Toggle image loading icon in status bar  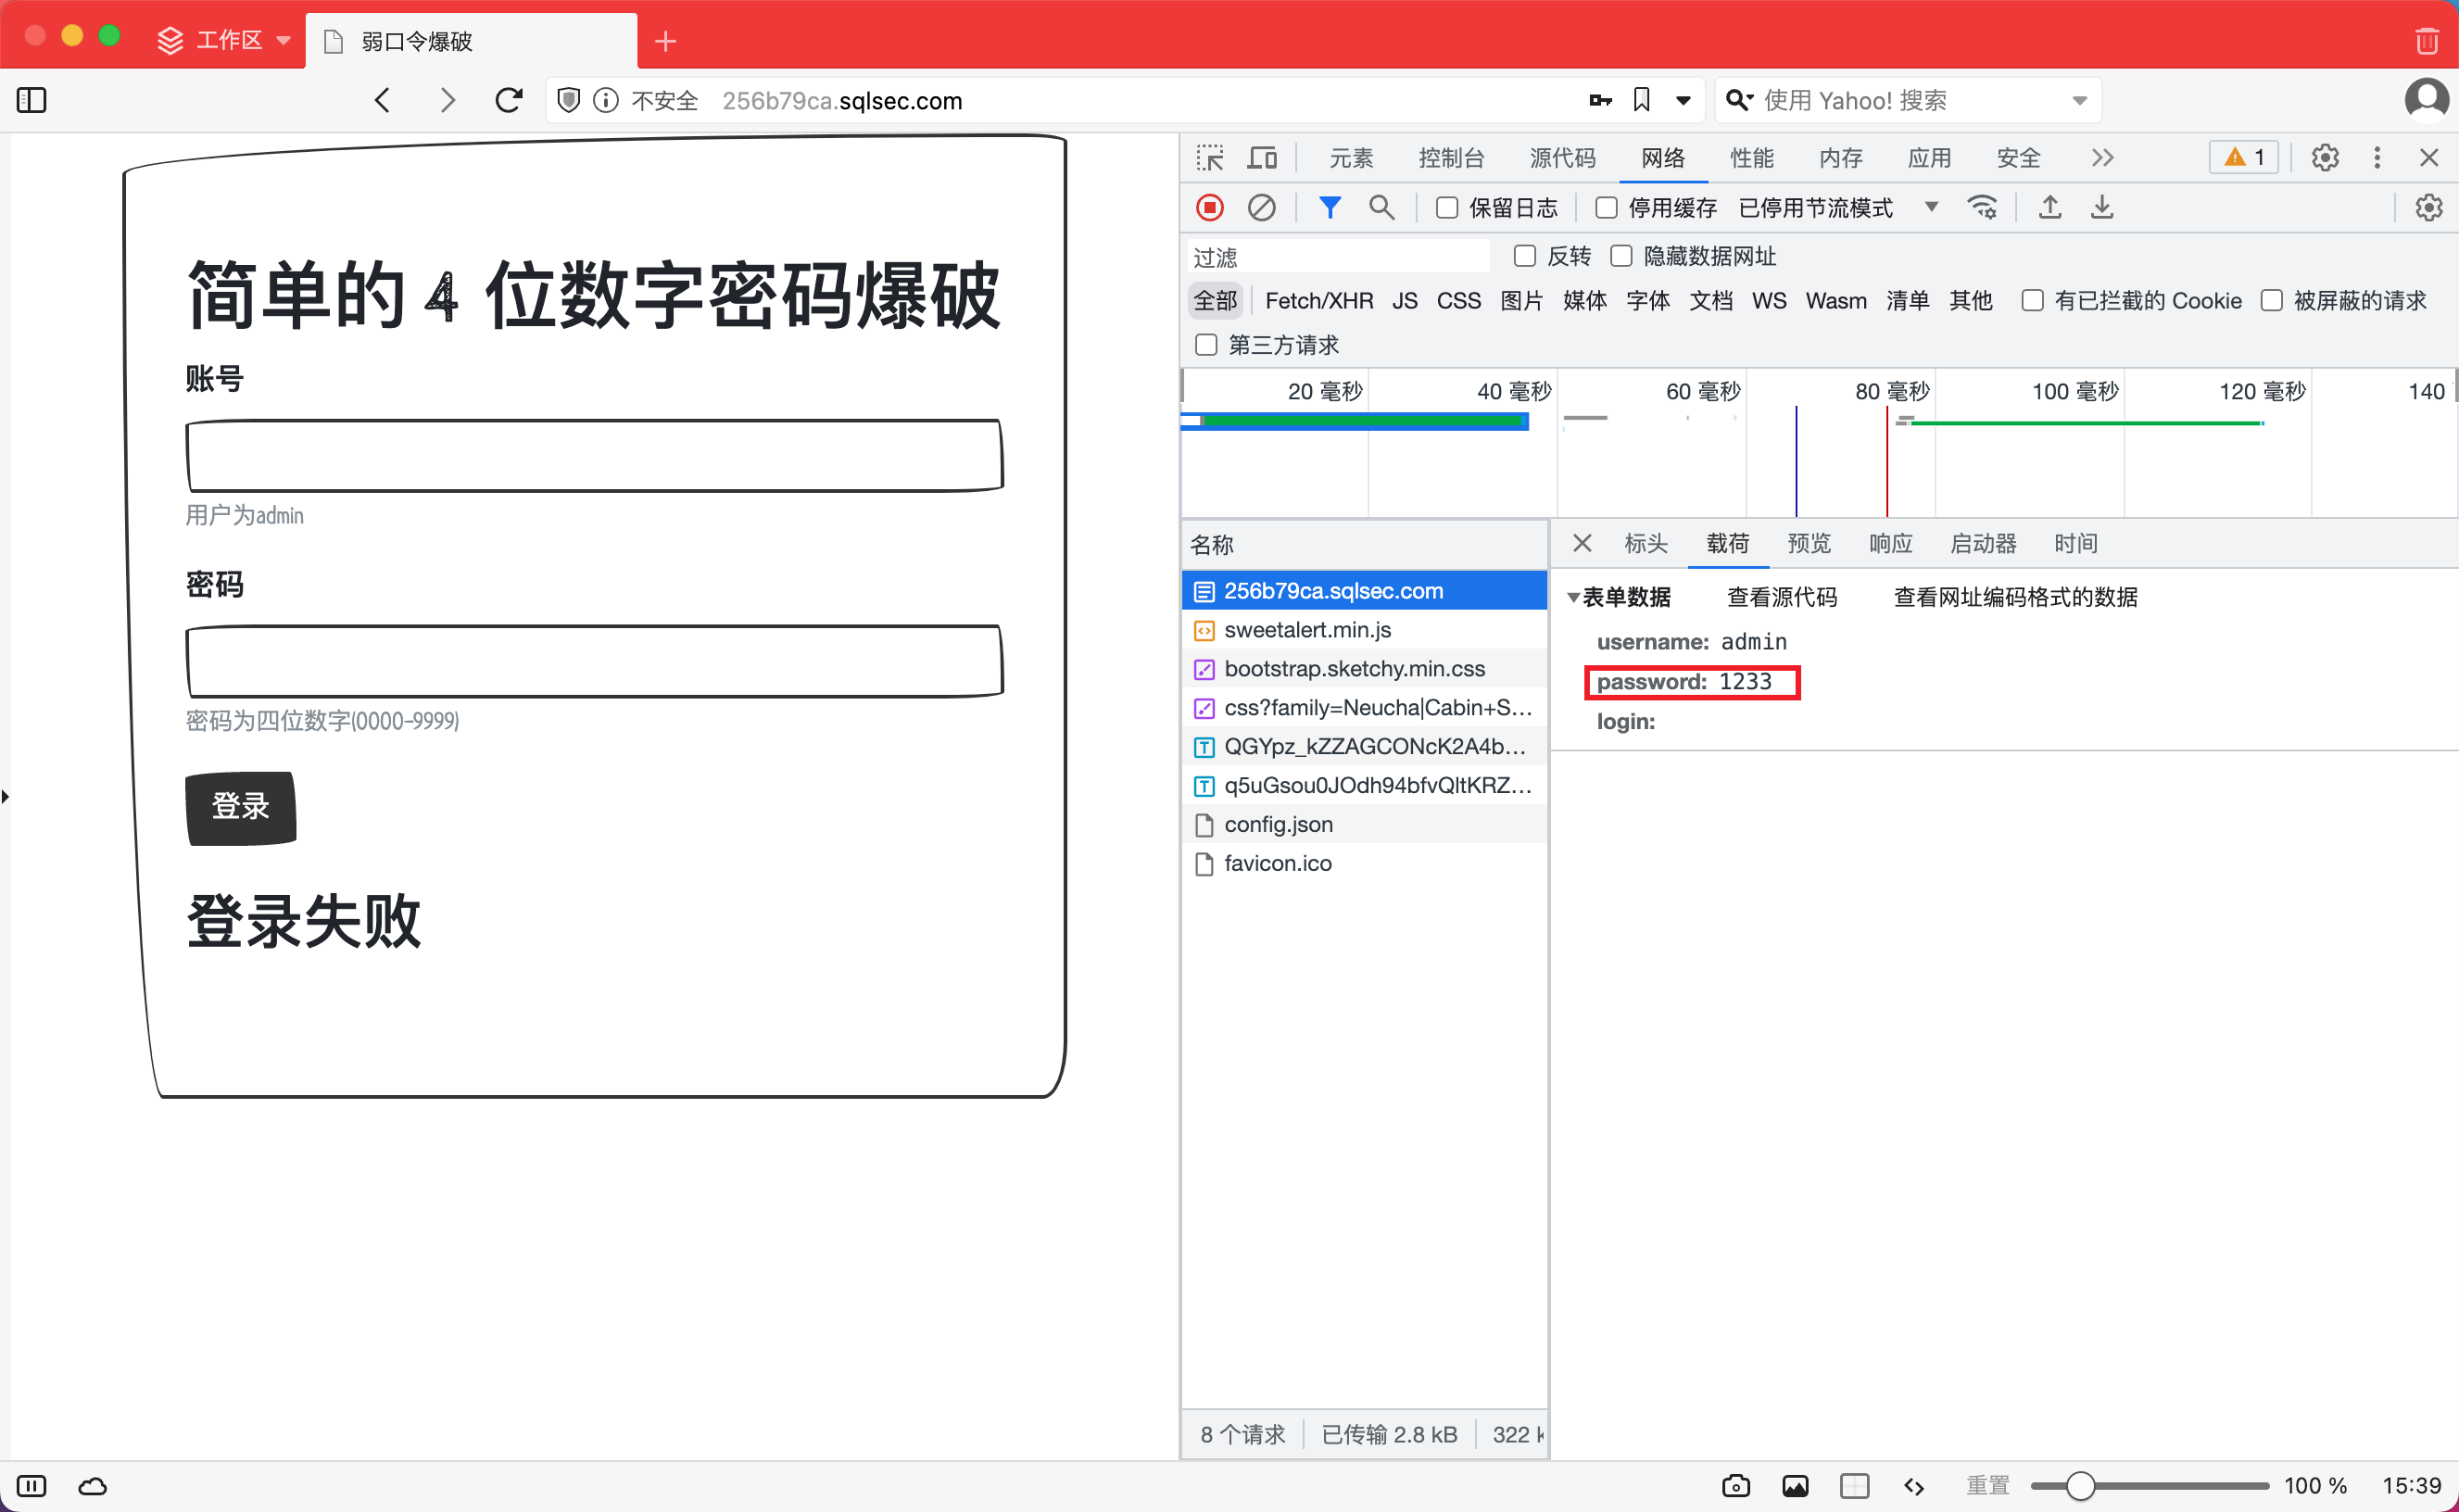pyautogui.click(x=1795, y=1486)
